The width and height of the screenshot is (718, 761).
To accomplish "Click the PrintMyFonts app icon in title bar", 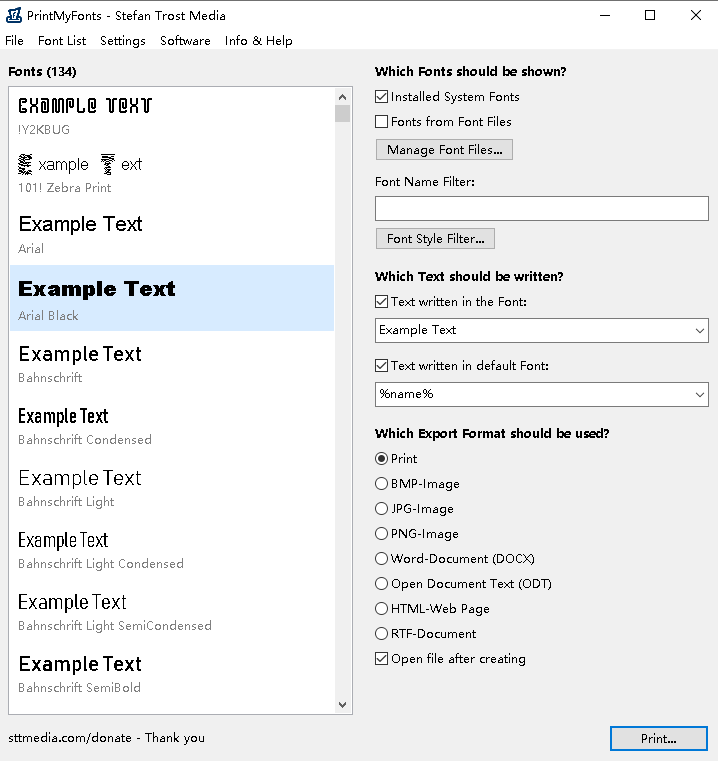I will (x=14, y=15).
